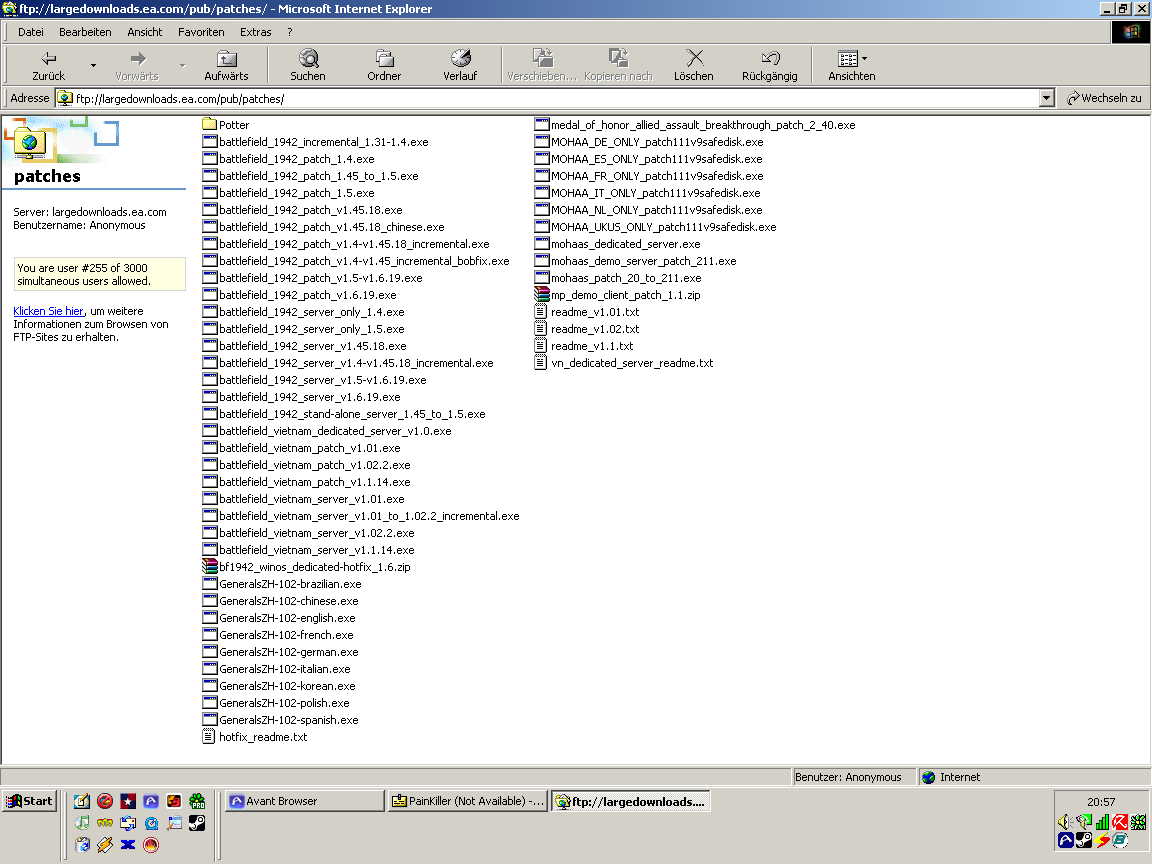
Task: Select medal_of_honor_allied_assault_breakthrough_patch_2_40.exe icon
Action: tap(541, 124)
